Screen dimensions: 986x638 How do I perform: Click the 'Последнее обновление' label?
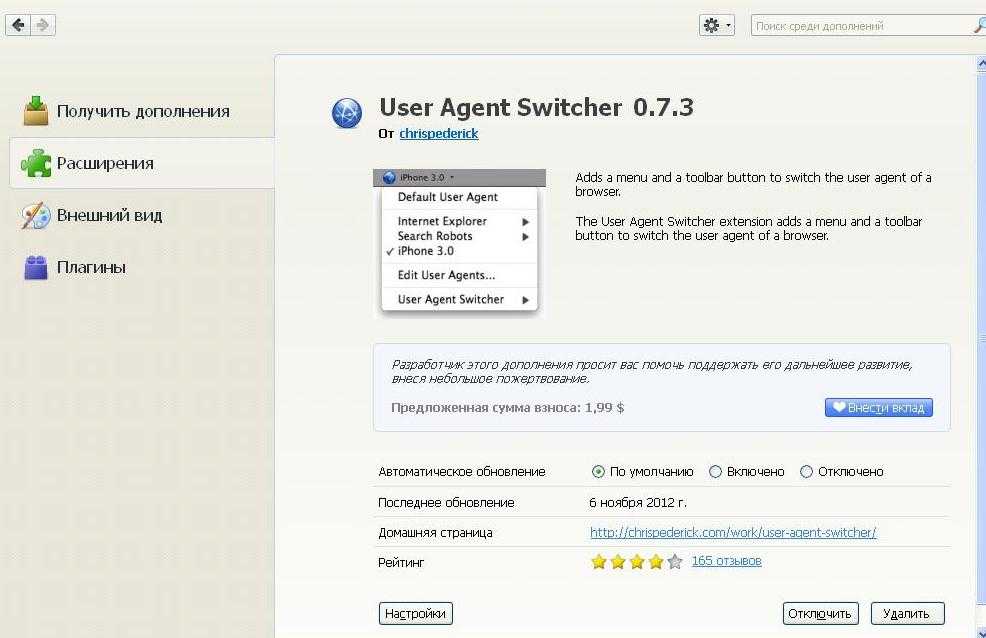tap(446, 502)
